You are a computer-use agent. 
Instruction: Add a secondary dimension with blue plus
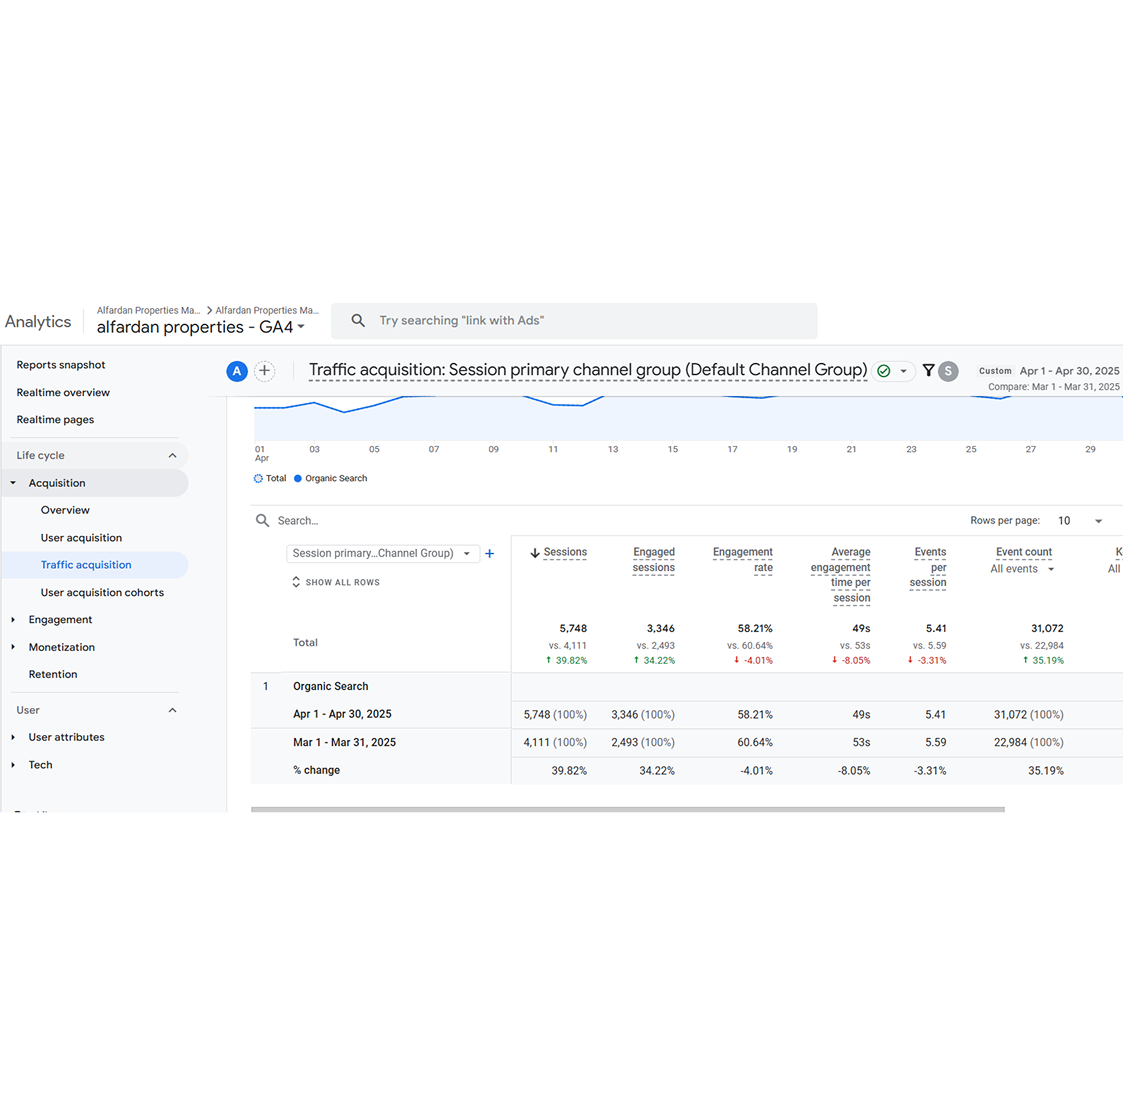490,553
